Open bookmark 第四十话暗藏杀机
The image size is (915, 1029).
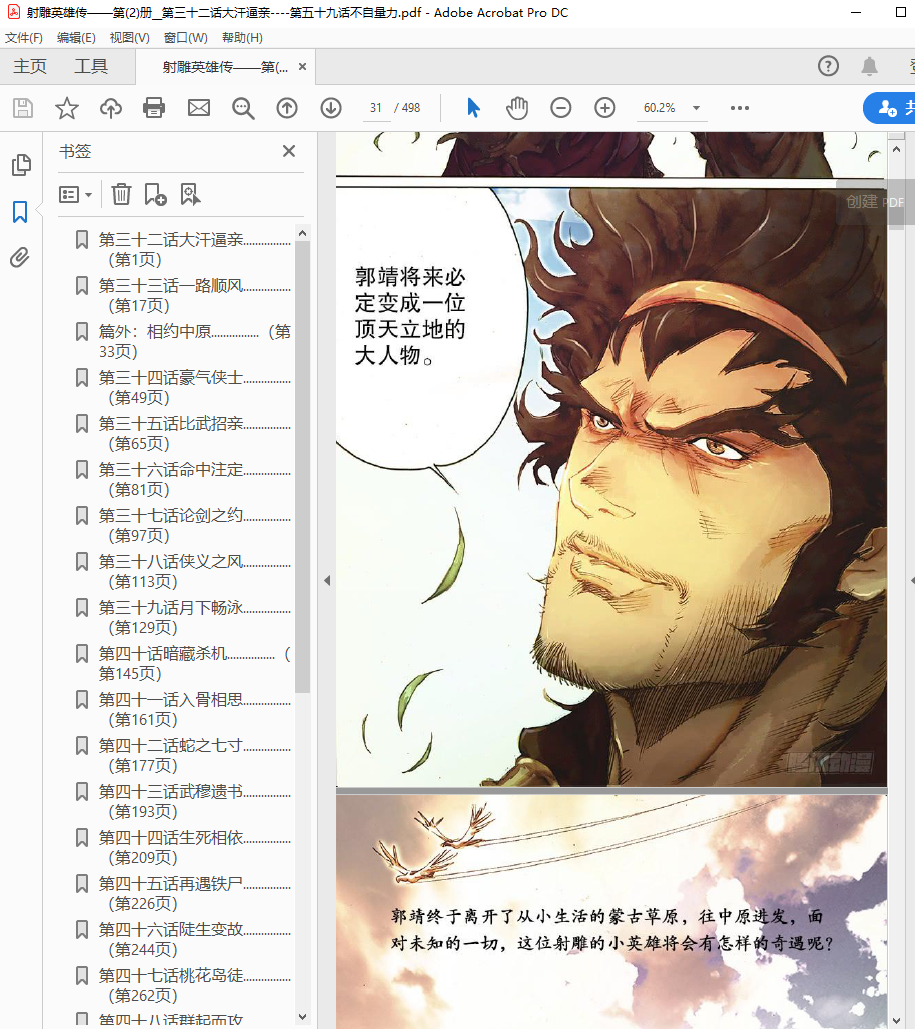tap(194, 663)
